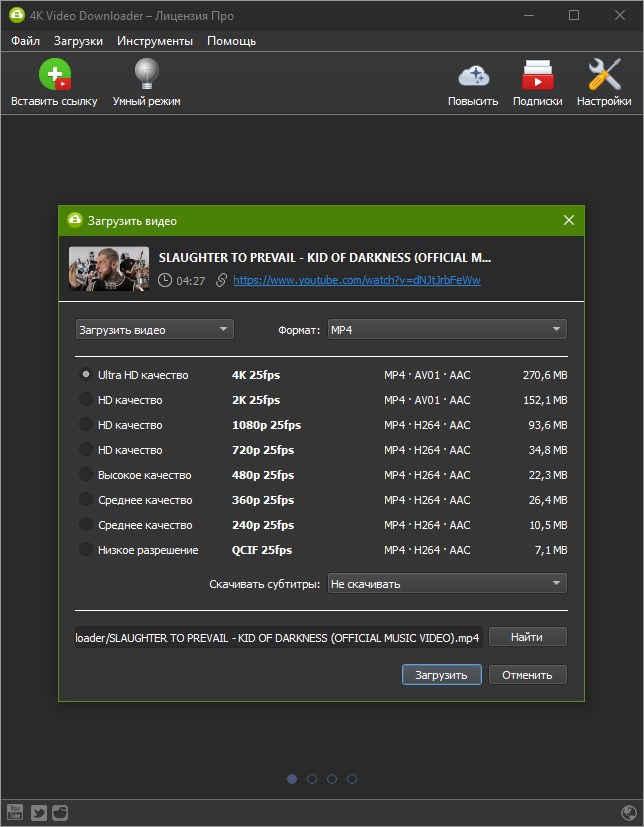Open the Загрузить видео mode dropdown
This screenshot has width=644, height=827.
(x=155, y=330)
